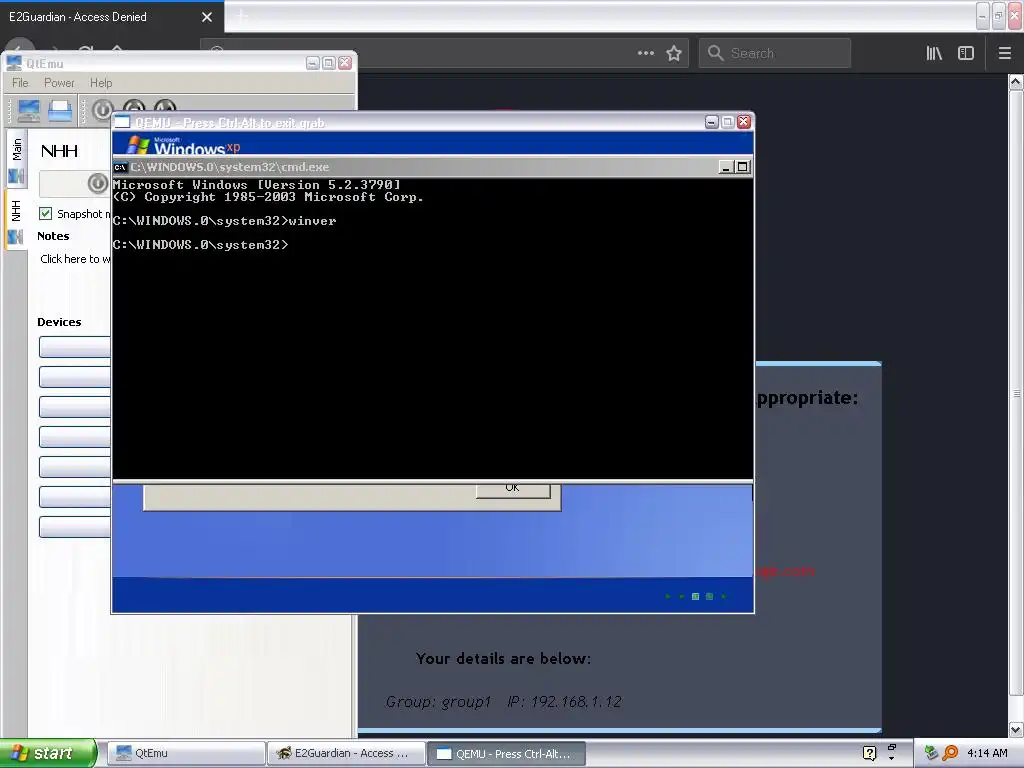Toggle the Firefox sidebar icon
The image size is (1024, 768).
coord(966,53)
